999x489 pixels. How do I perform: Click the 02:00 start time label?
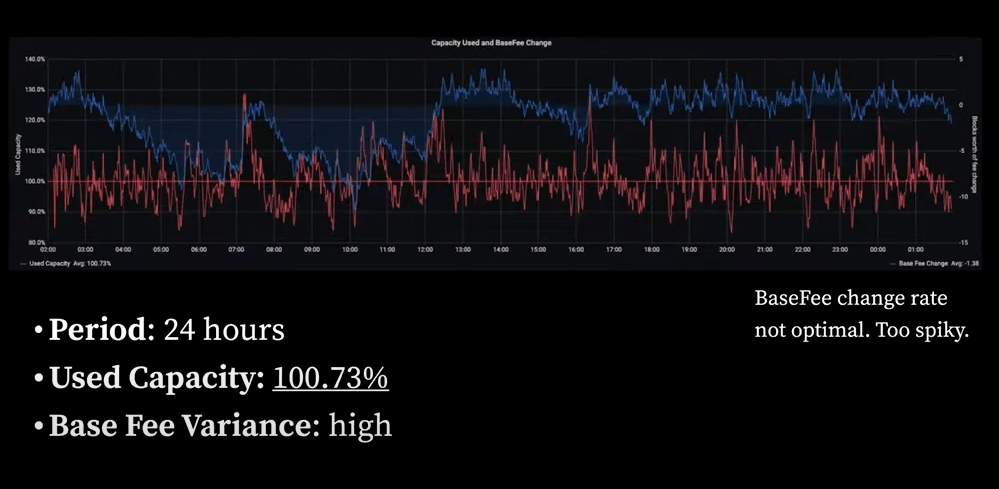[47, 249]
